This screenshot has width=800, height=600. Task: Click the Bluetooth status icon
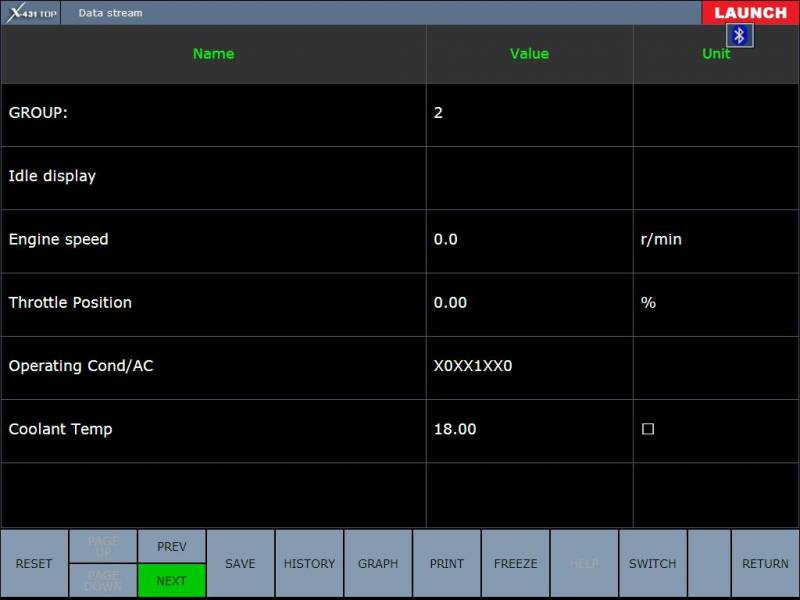click(739, 36)
